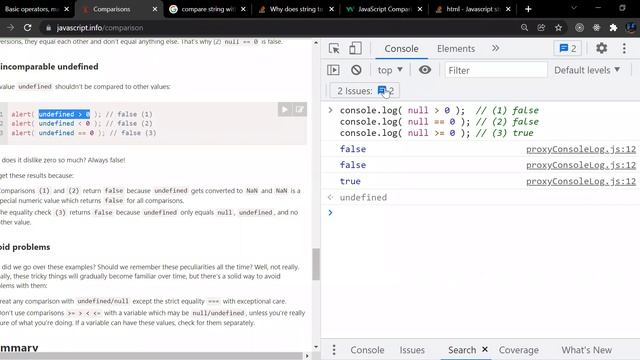Image resolution: width=640 pixels, height=360 pixels.
Task: Select the drawer Issues tab
Action: (412, 350)
